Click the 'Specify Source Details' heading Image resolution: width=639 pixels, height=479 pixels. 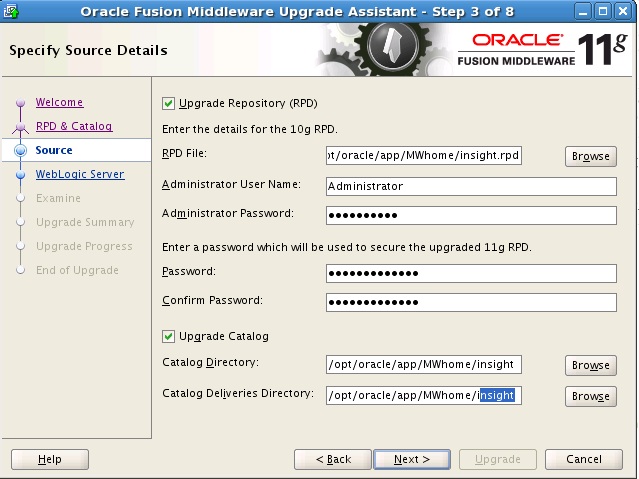click(x=88, y=50)
